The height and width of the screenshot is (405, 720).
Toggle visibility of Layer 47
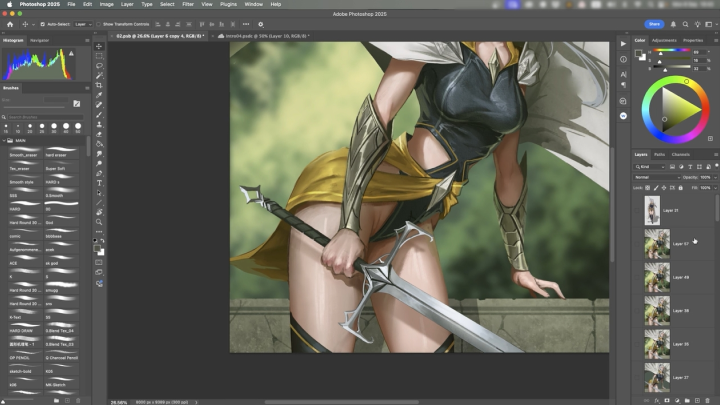coord(639,243)
